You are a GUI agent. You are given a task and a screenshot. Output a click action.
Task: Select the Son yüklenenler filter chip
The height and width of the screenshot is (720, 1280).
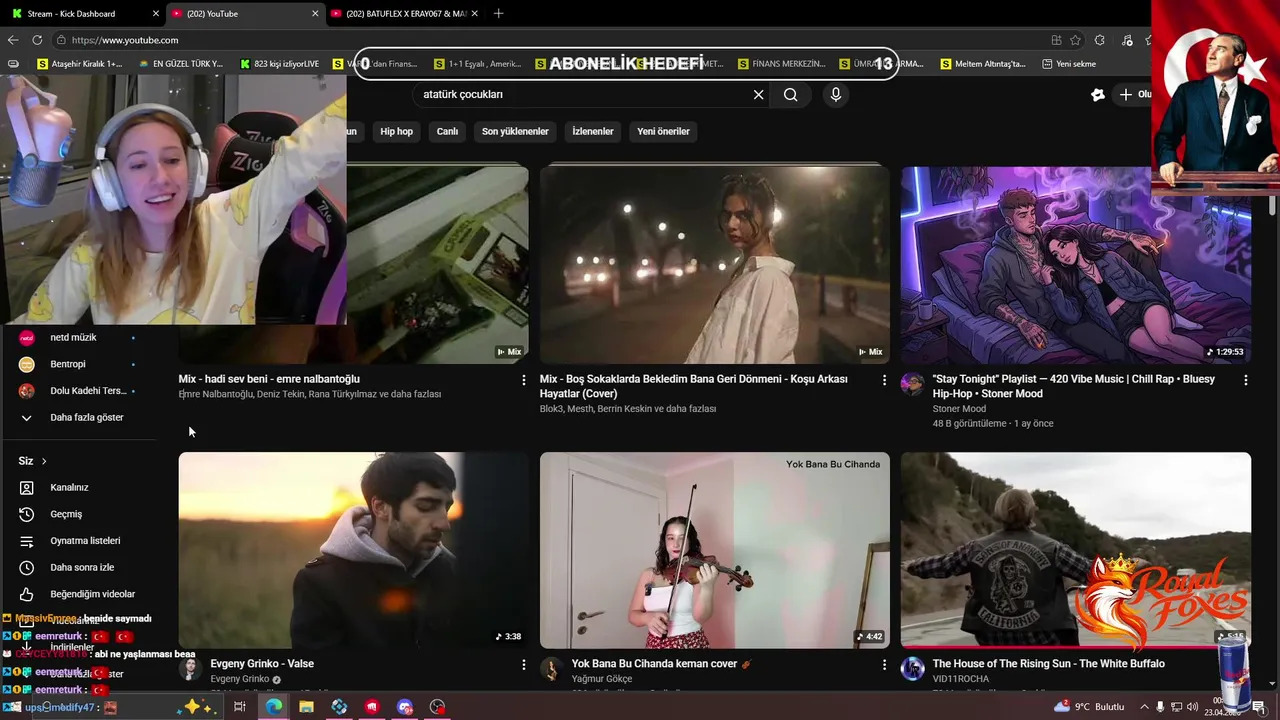pyautogui.click(x=515, y=131)
